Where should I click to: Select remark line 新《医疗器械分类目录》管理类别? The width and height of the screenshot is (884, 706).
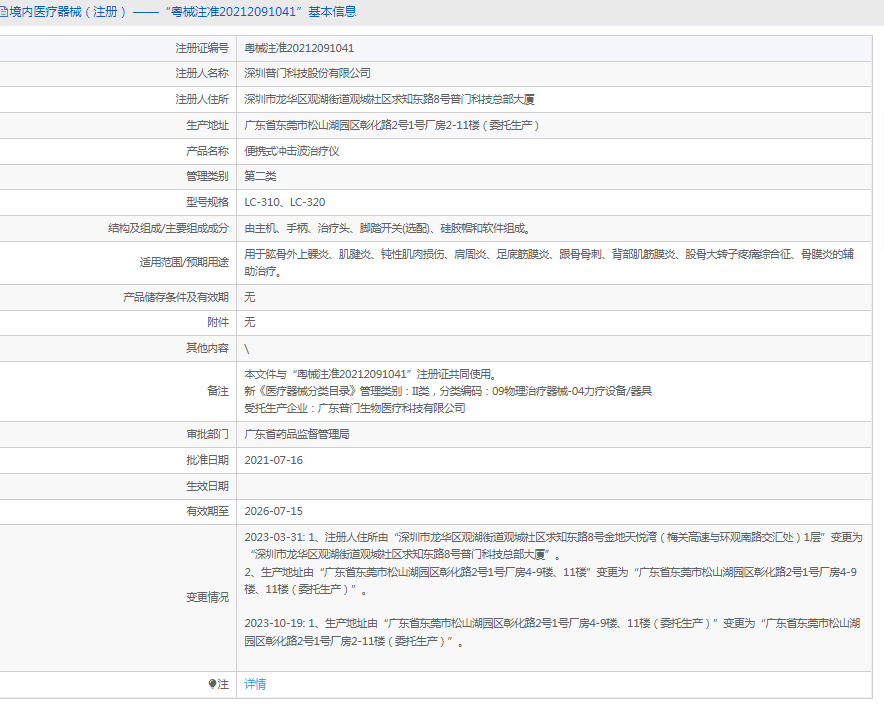tap(448, 391)
